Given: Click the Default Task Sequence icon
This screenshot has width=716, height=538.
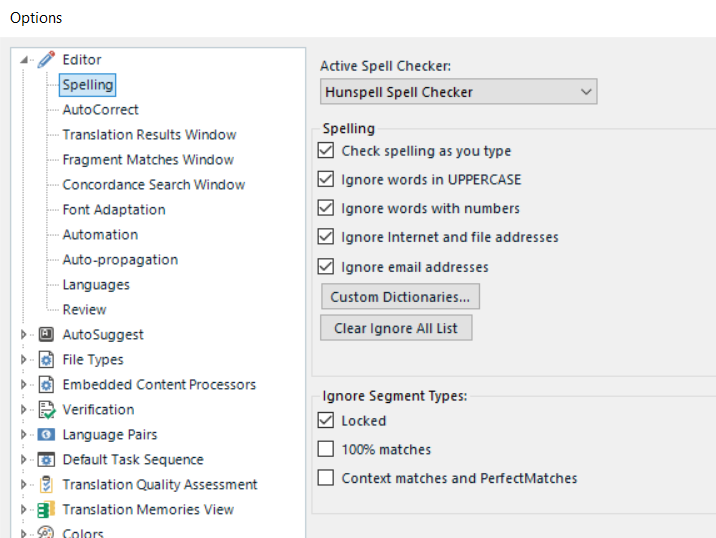Looking at the screenshot, I should (x=46, y=459).
